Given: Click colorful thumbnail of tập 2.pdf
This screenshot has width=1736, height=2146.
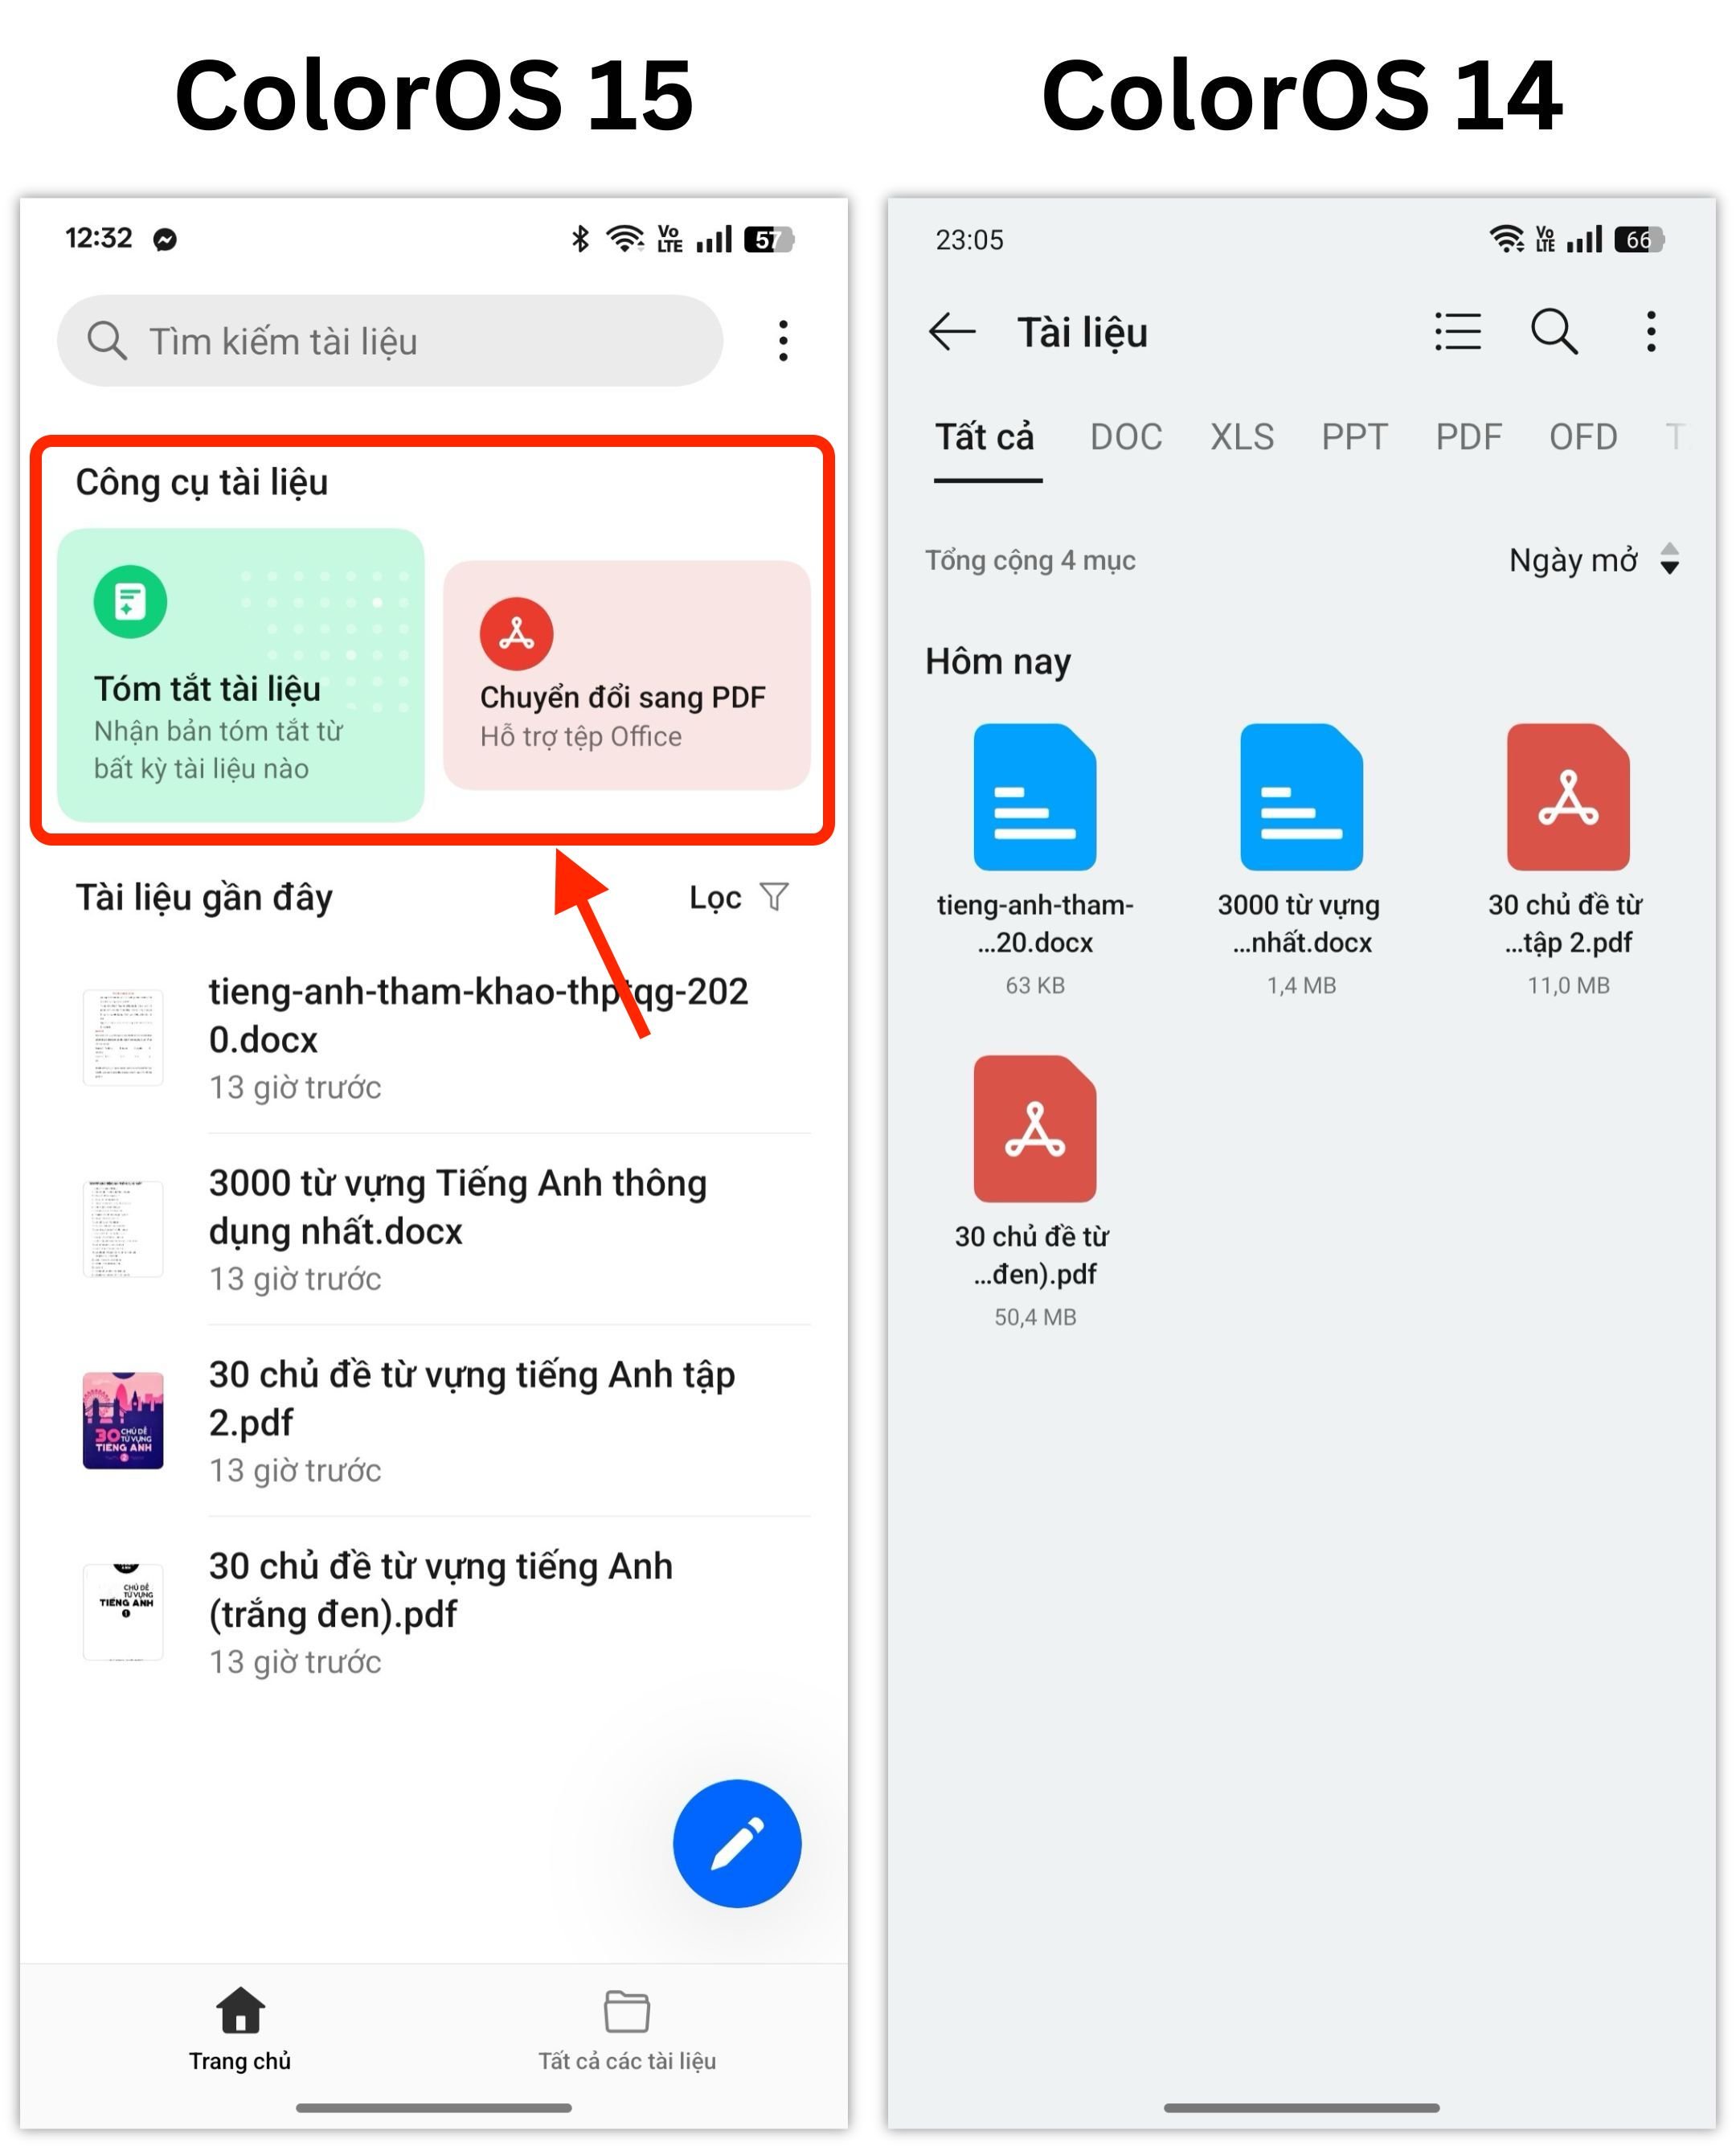Looking at the screenshot, I should [123, 1421].
